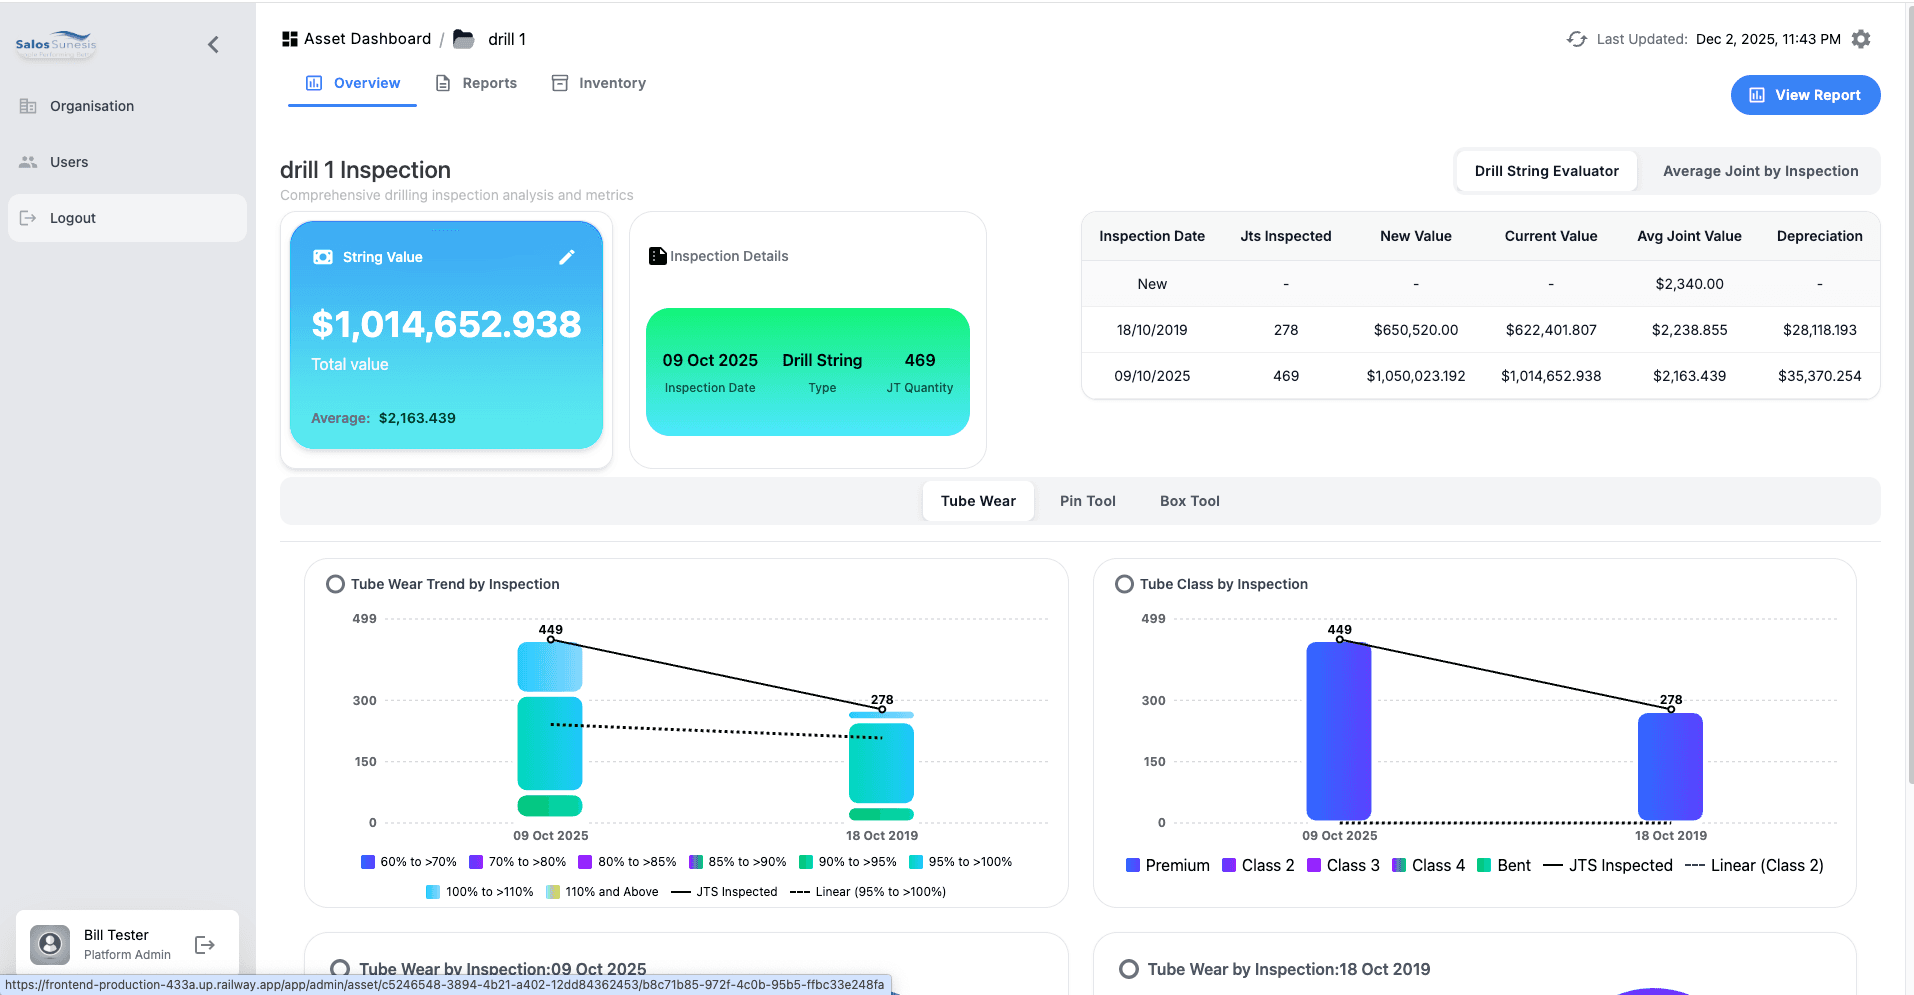Viewport: 1914px width, 995px height.
Task: Click the Bill Tester avatar icon
Action: point(50,944)
